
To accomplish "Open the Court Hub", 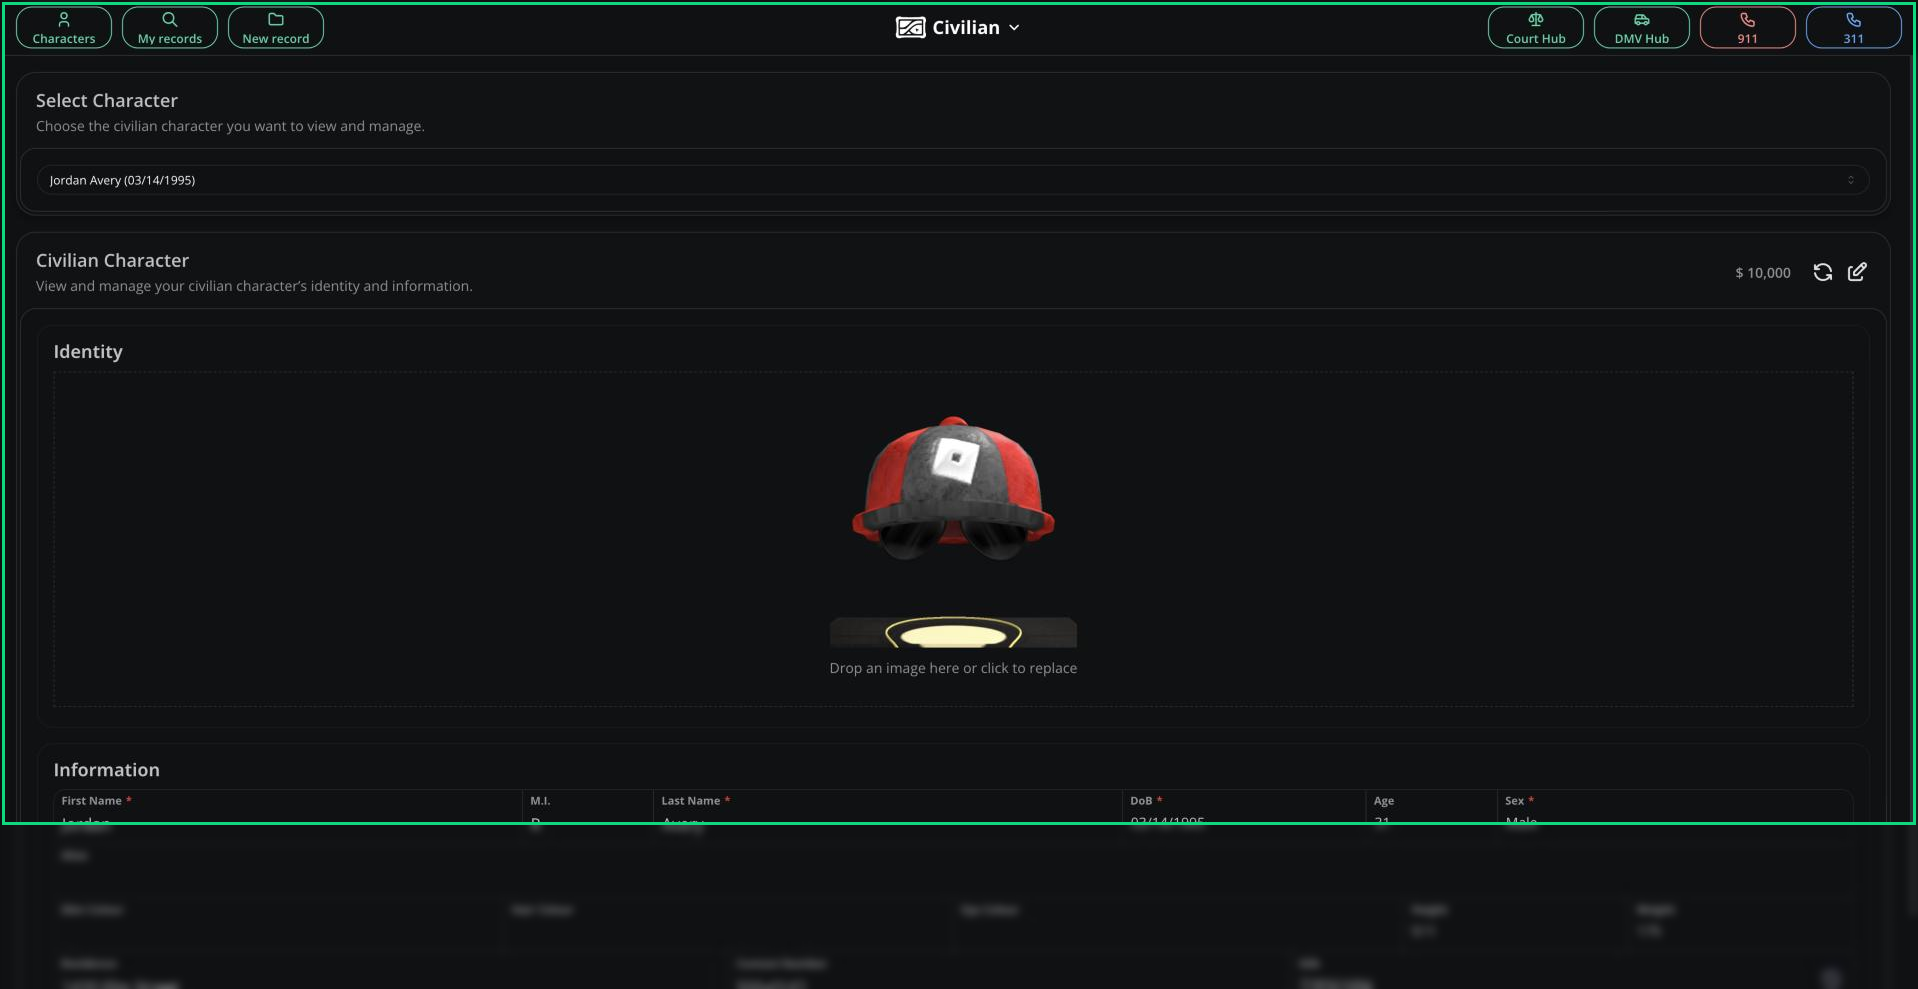I will [1535, 28].
